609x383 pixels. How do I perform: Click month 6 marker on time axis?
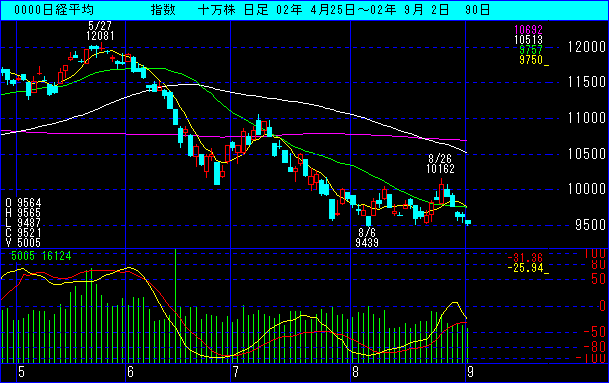tap(130, 372)
